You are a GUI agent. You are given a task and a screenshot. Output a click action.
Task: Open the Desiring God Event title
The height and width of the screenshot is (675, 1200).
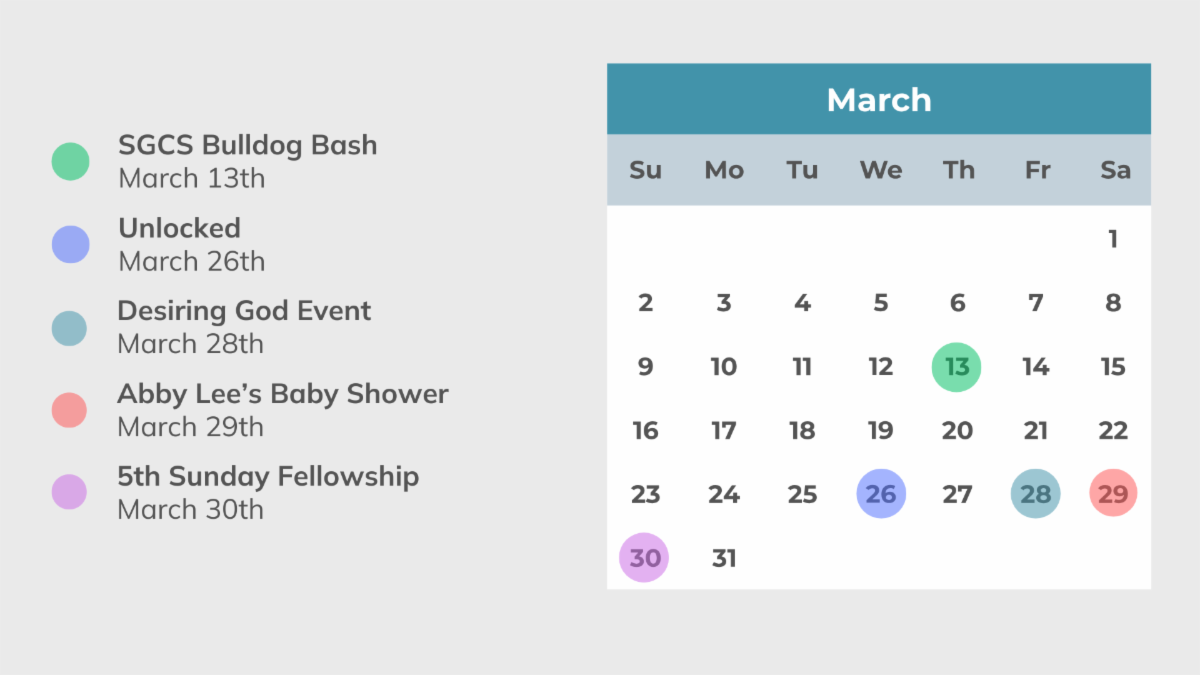click(x=244, y=311)
